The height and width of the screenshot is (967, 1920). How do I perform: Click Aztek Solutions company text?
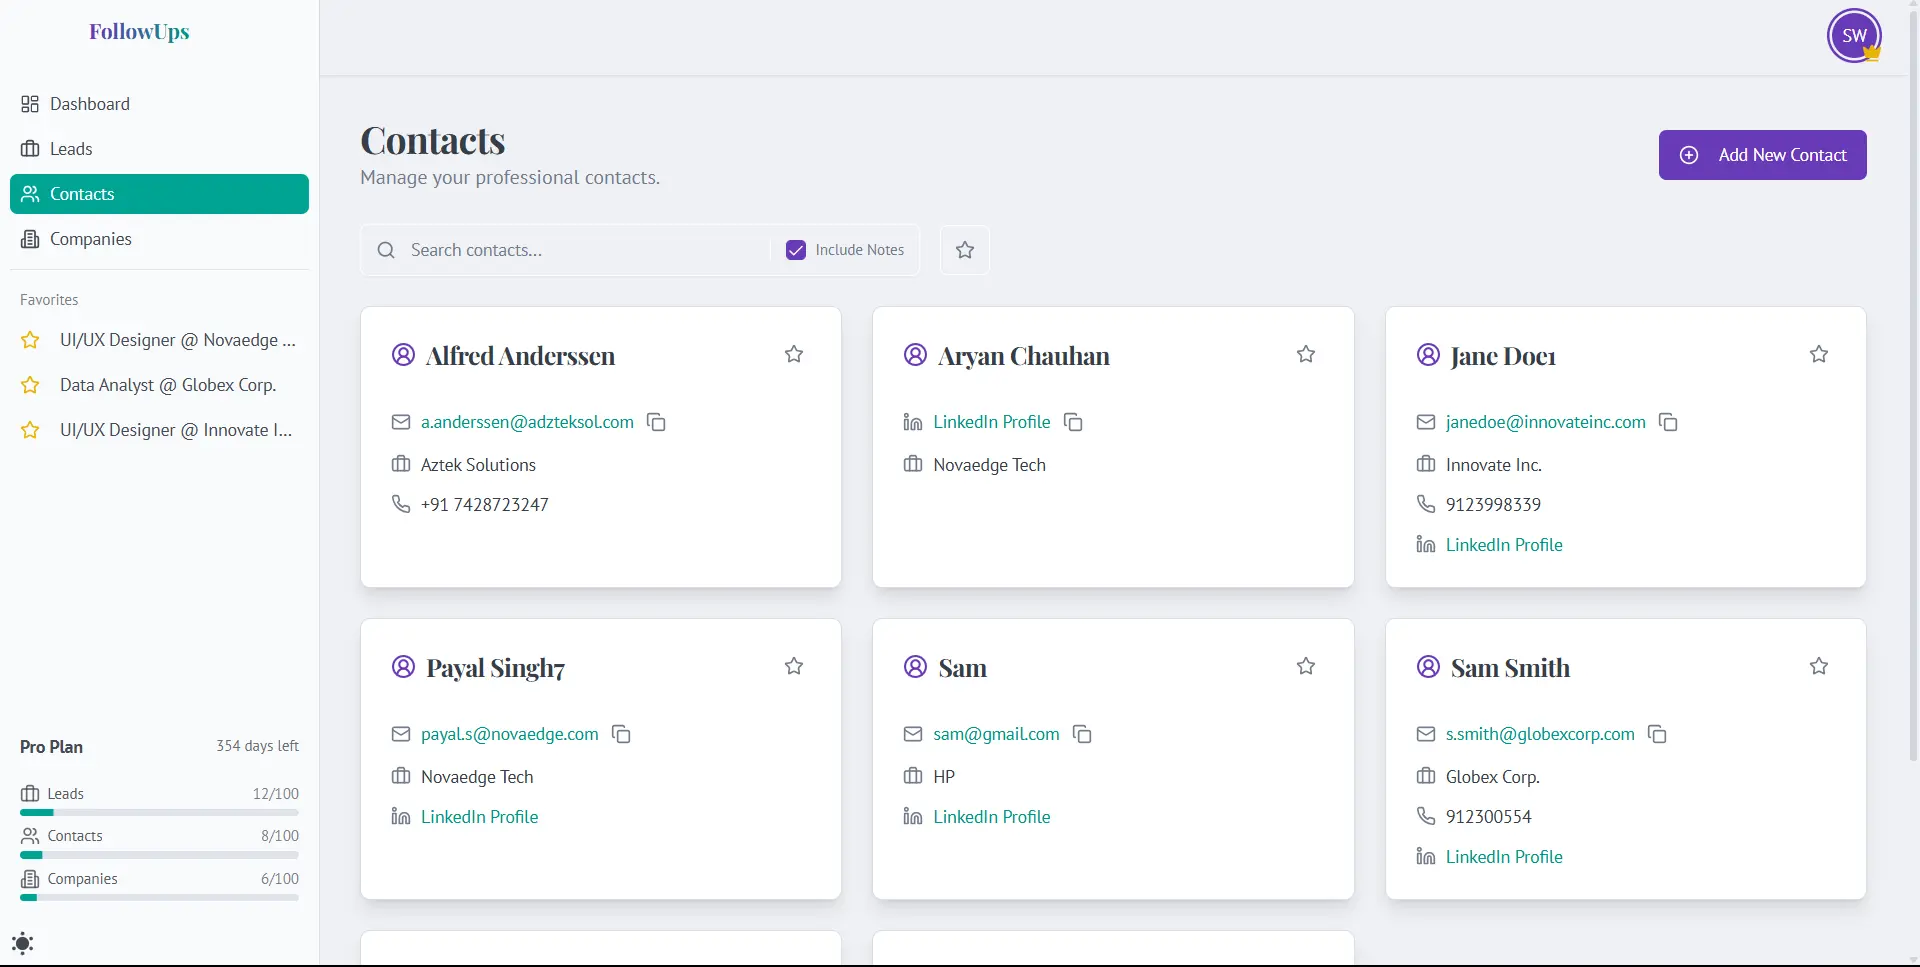[x=478, y=465]
